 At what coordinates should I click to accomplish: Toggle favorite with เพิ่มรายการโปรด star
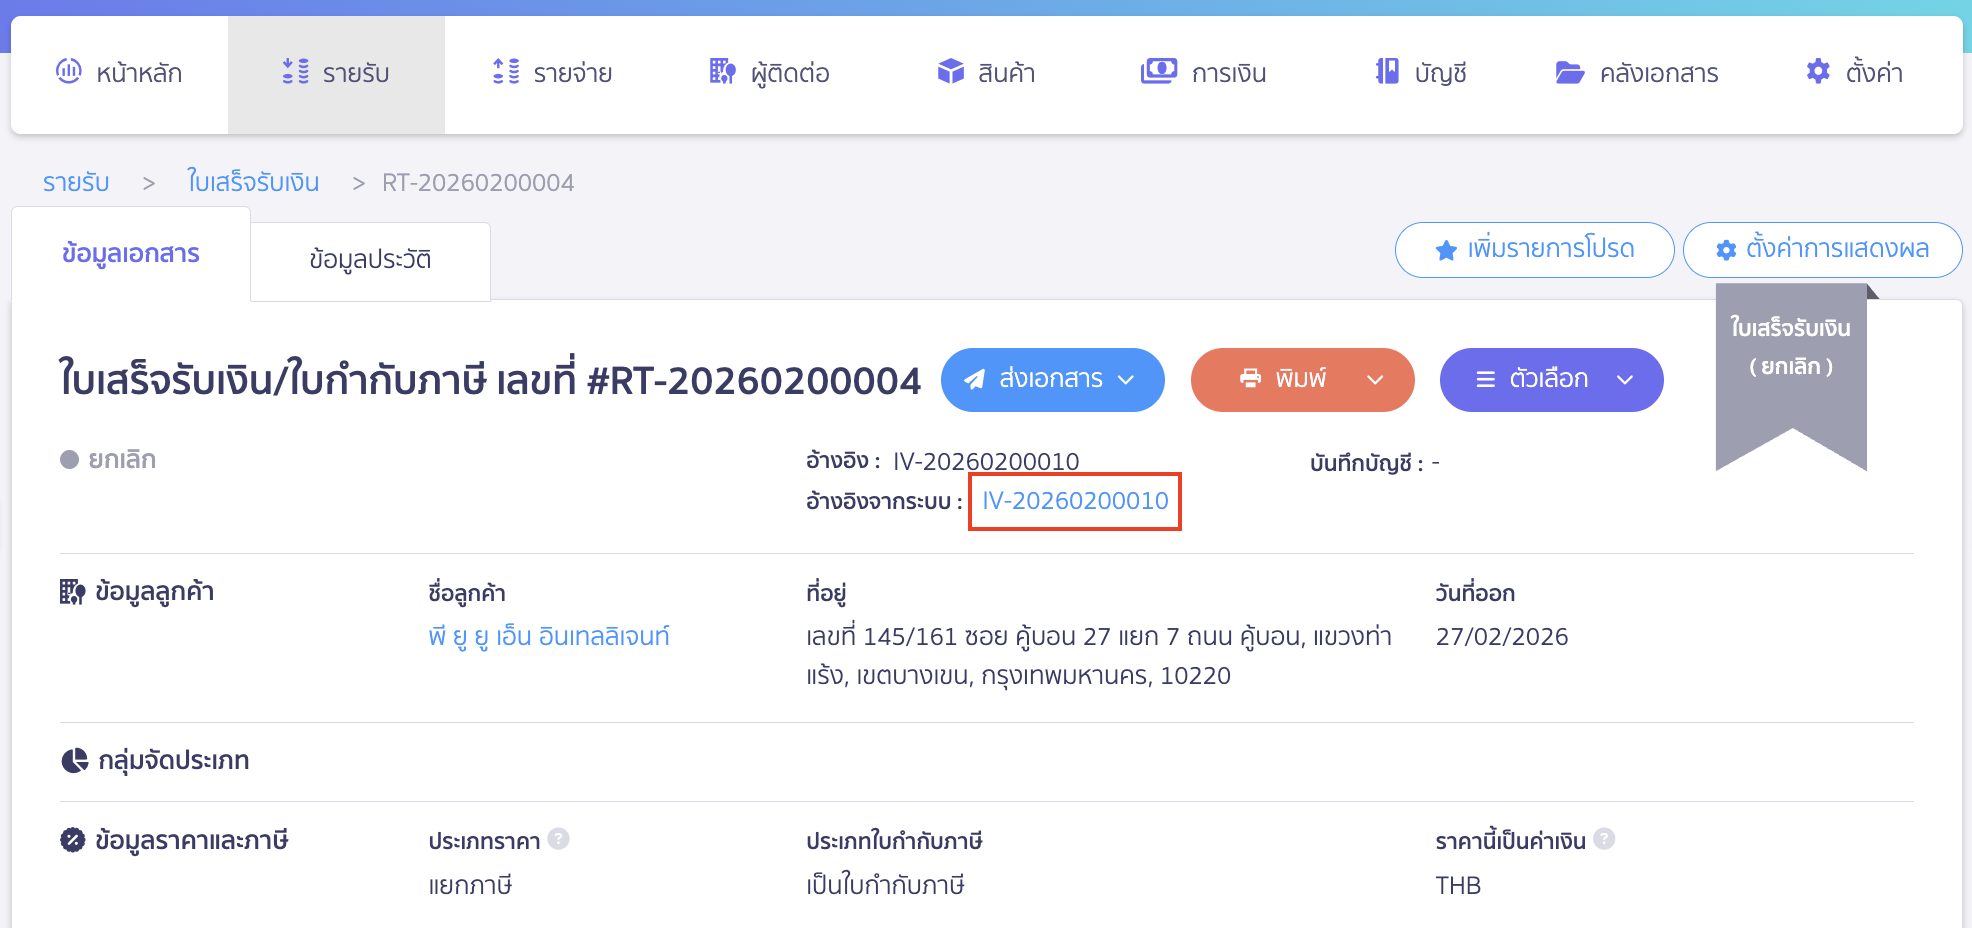point(1446,249)
